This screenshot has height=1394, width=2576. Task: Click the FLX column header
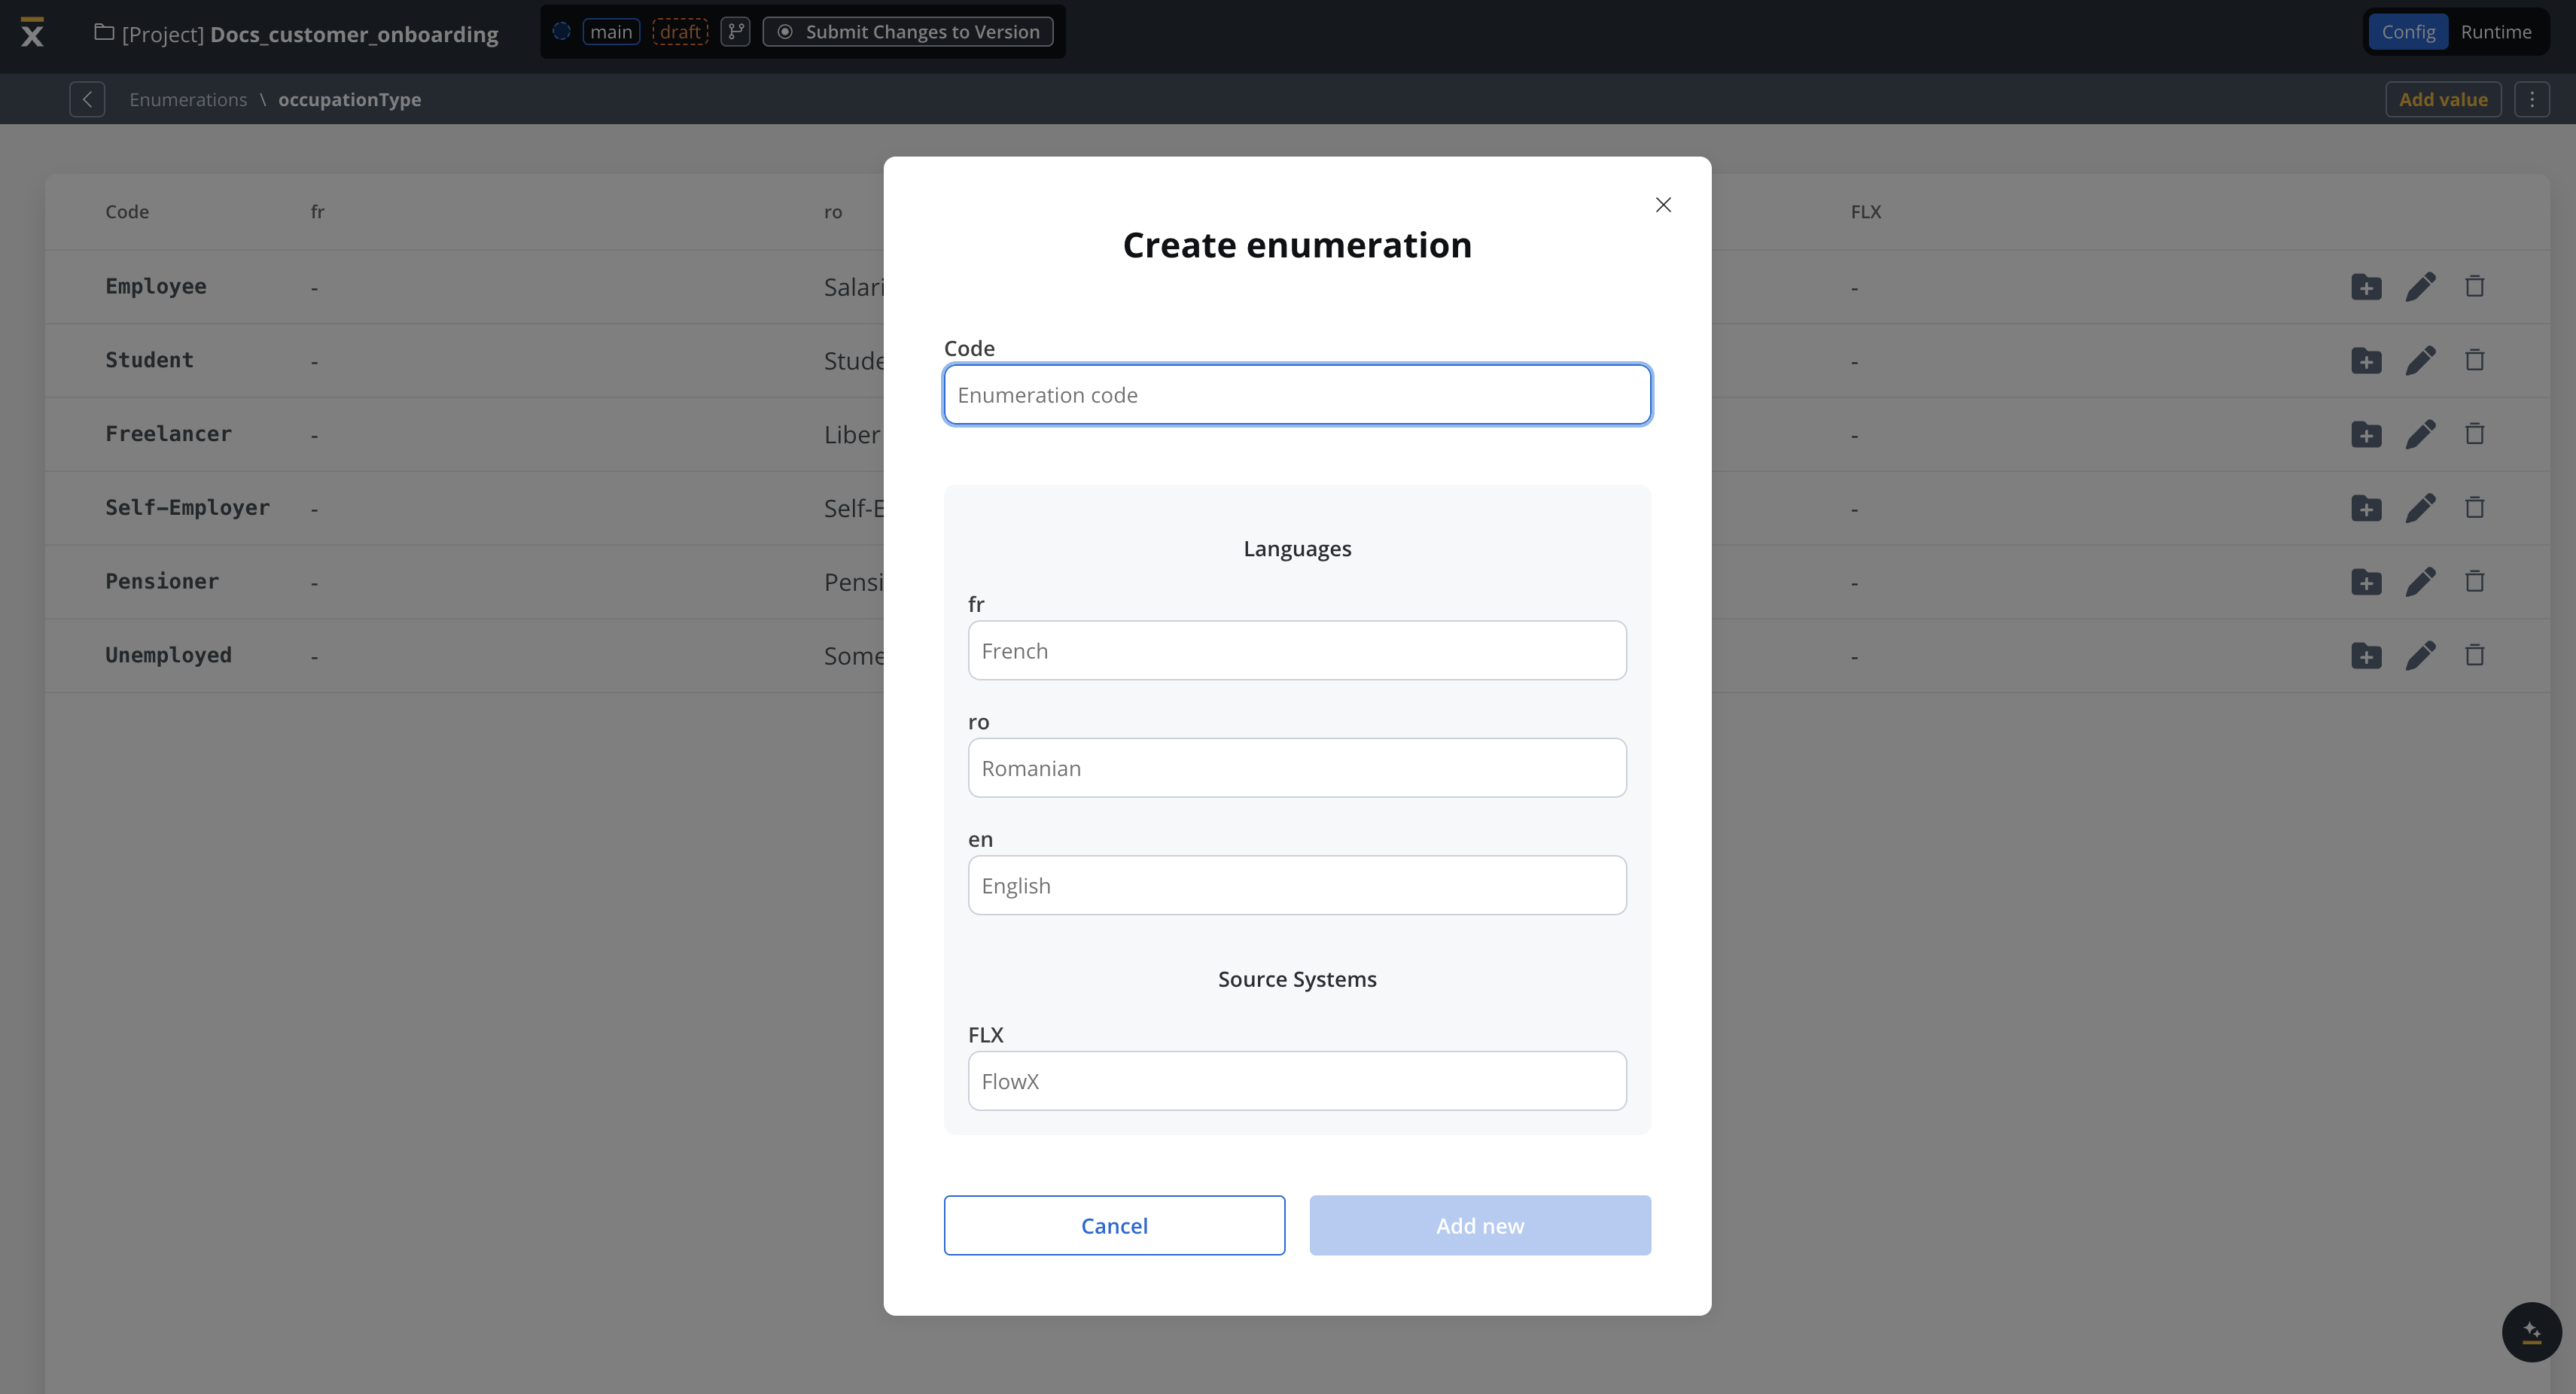point(1866,212)
